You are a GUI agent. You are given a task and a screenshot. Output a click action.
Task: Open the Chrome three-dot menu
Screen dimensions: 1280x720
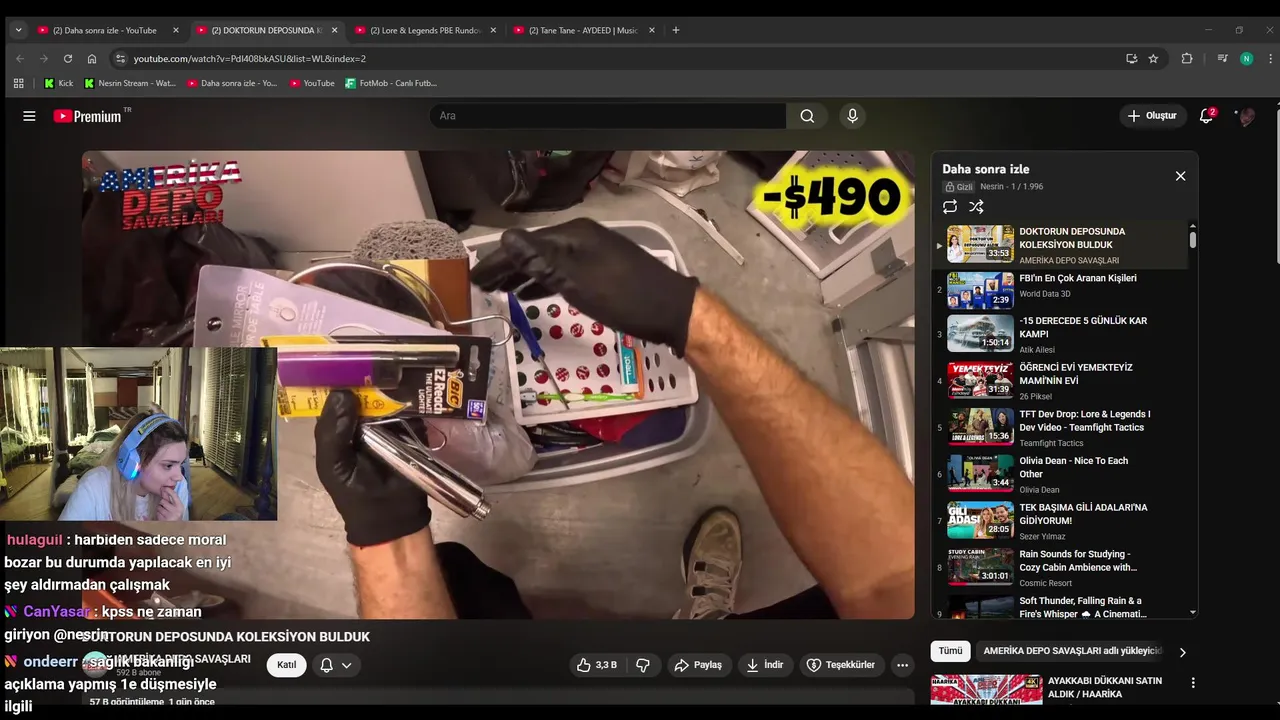(1269, 59)
